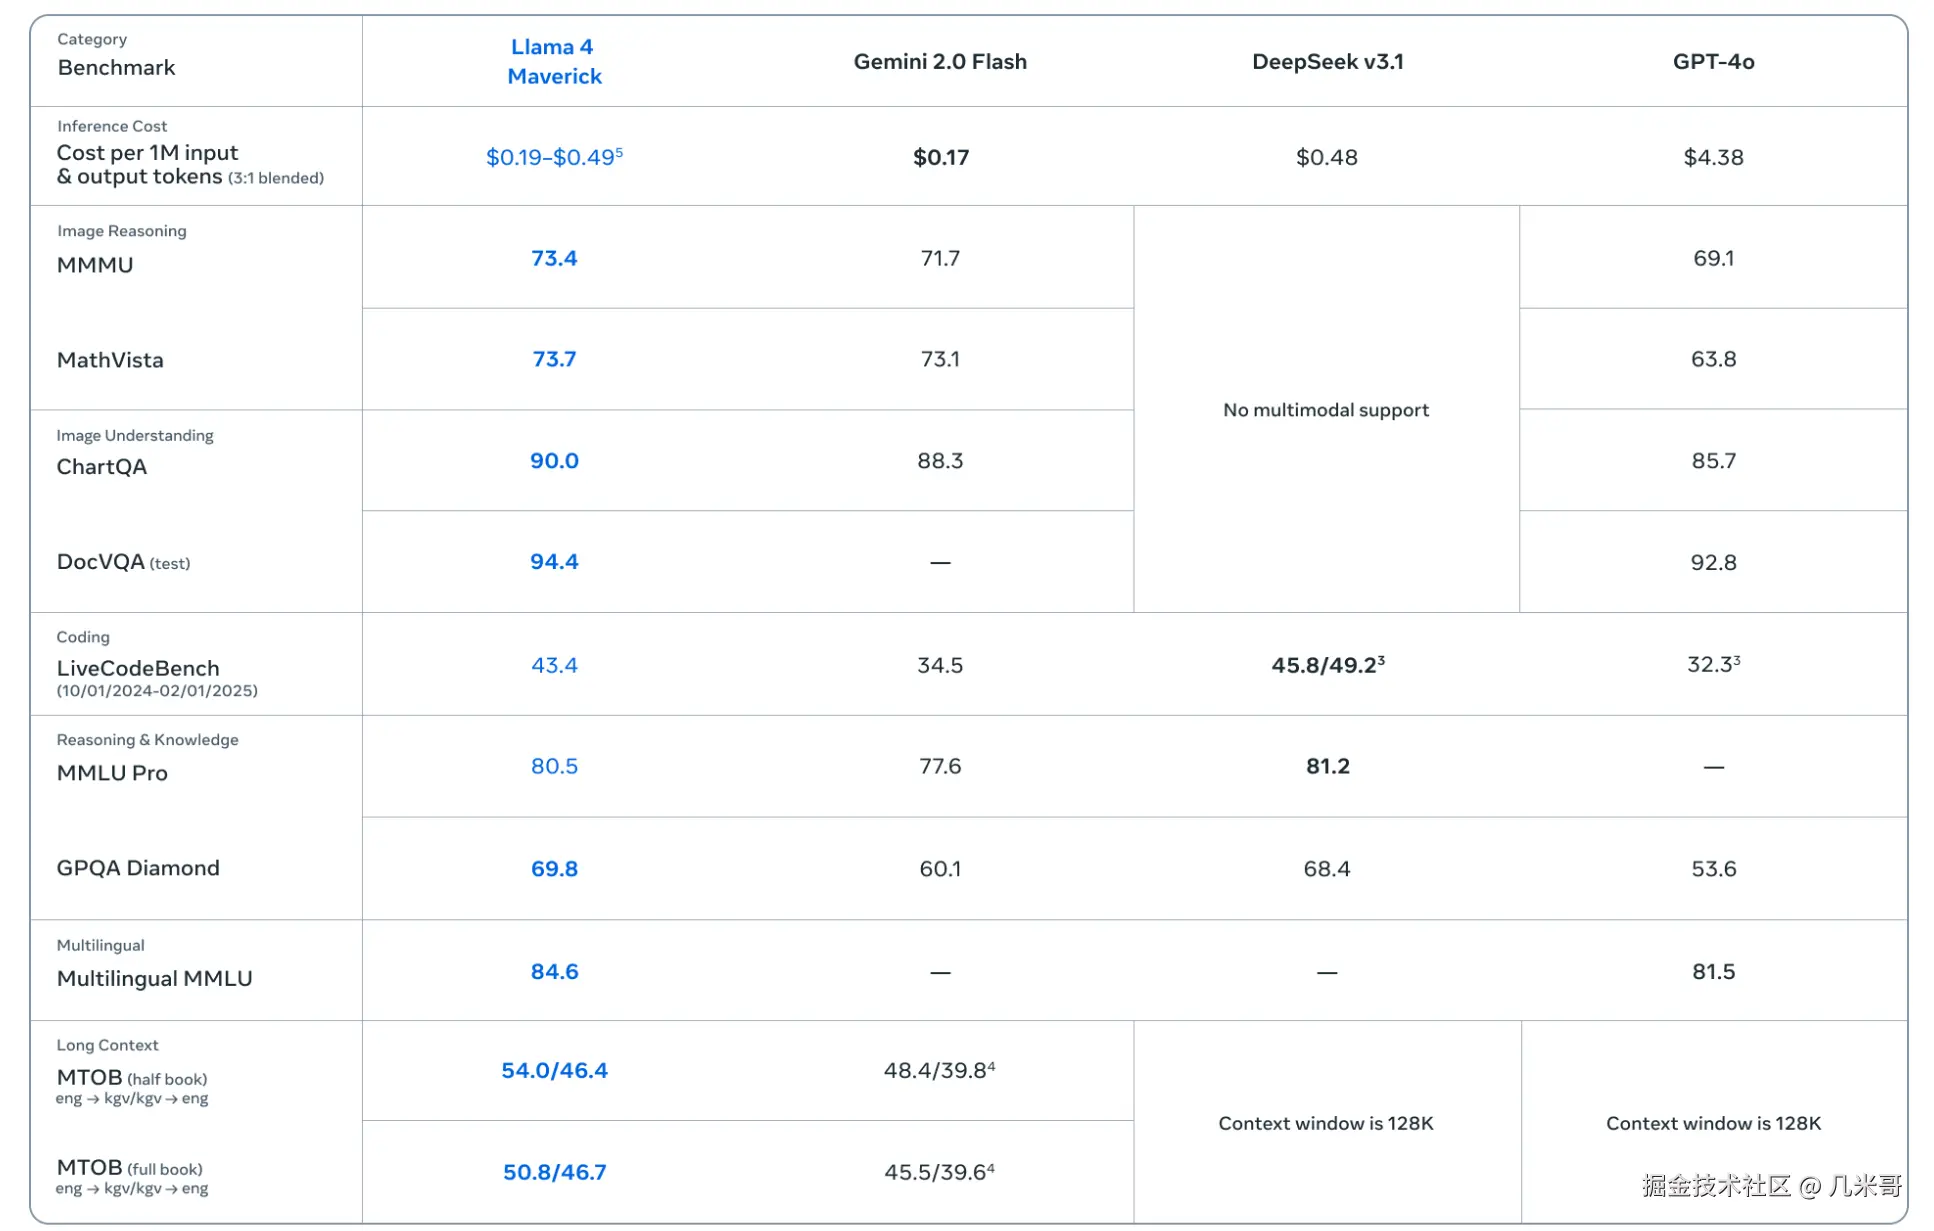Click the GPT-4o column header

pyautogui.click(x=1712, y=62)
